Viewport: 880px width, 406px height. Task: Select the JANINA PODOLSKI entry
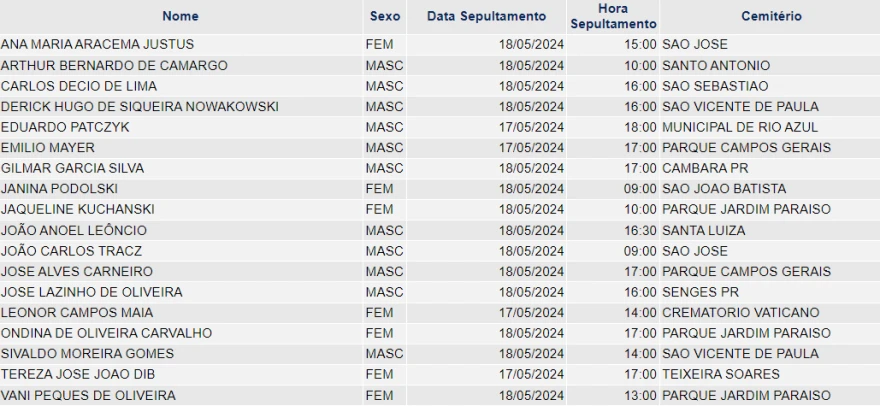(x=59, y=189)
